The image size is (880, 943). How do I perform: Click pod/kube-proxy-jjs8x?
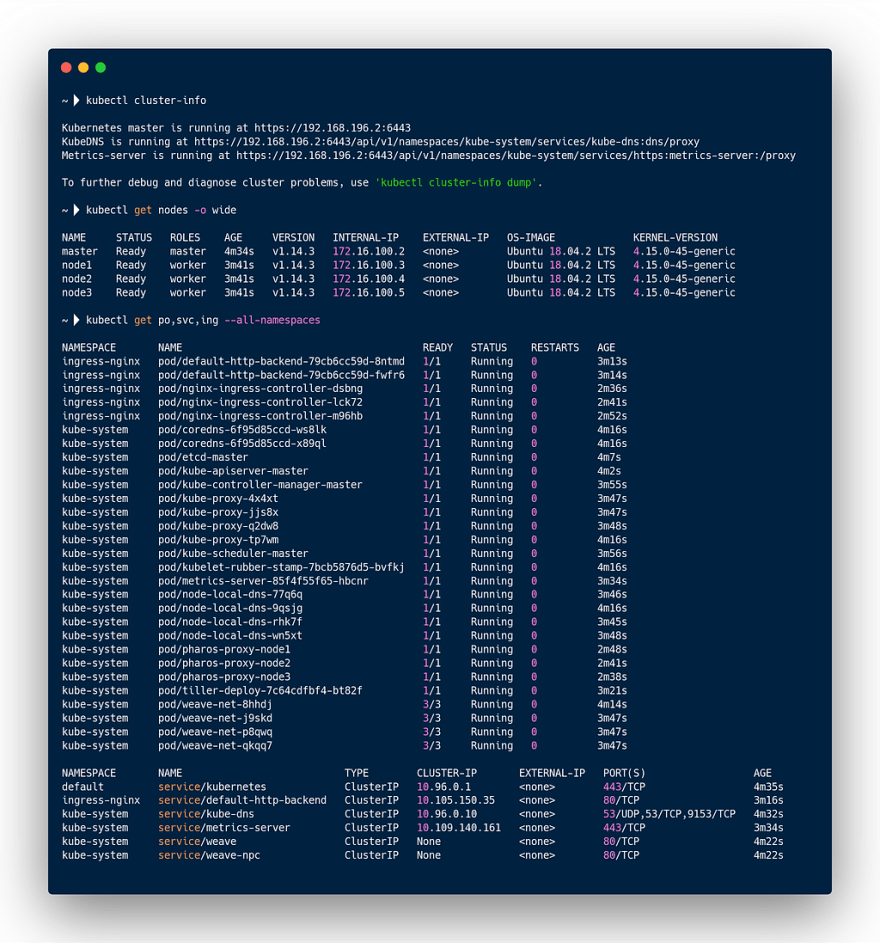(x=218, y=512)
